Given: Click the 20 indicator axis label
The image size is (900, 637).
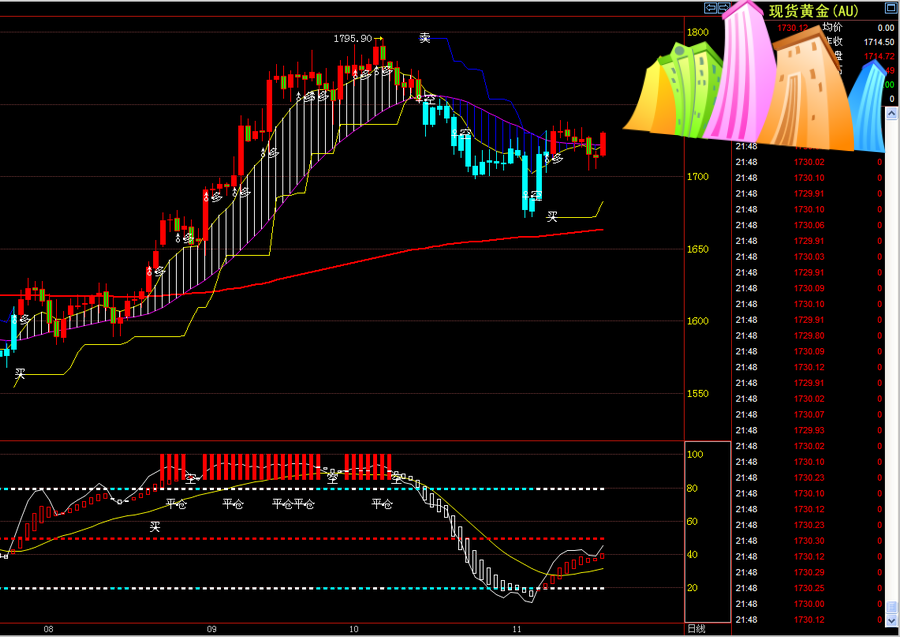Looking at the screenshot, I should (693, 588).
